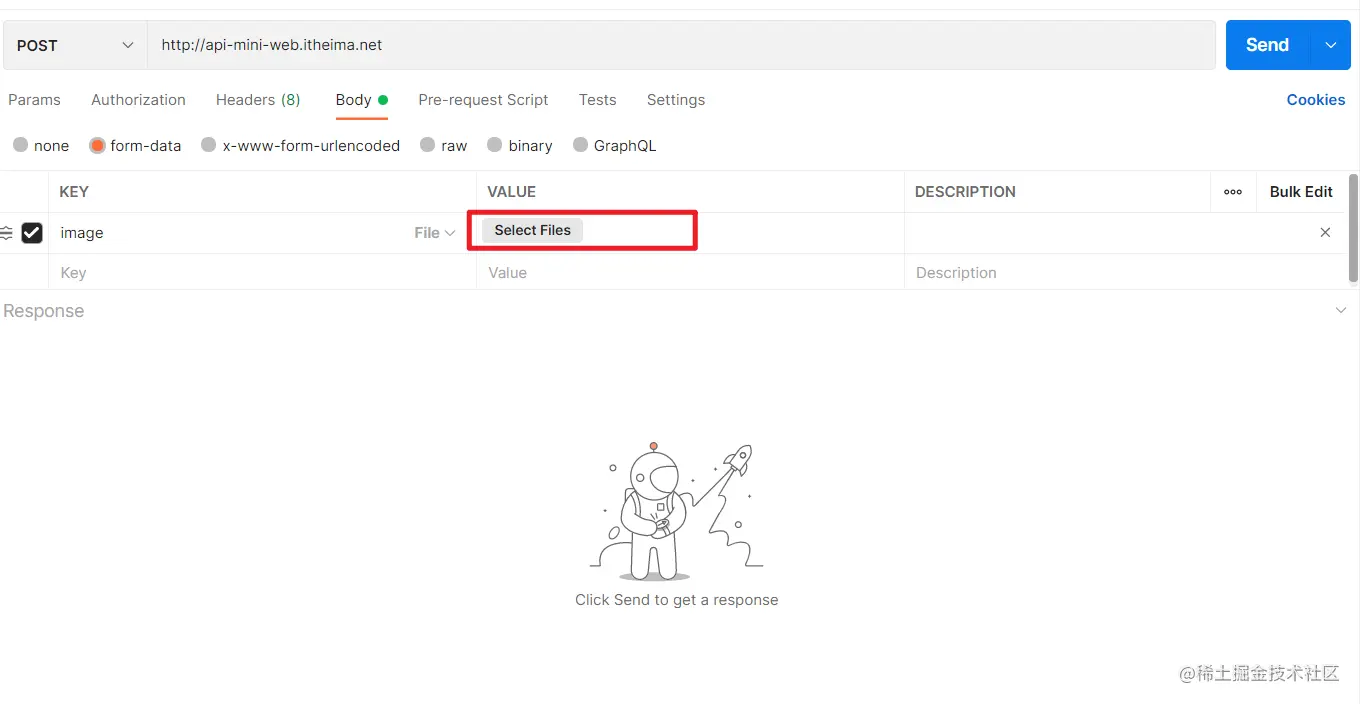
Task: Open the Pre-request Script tab
Action: tap(483, 100)
